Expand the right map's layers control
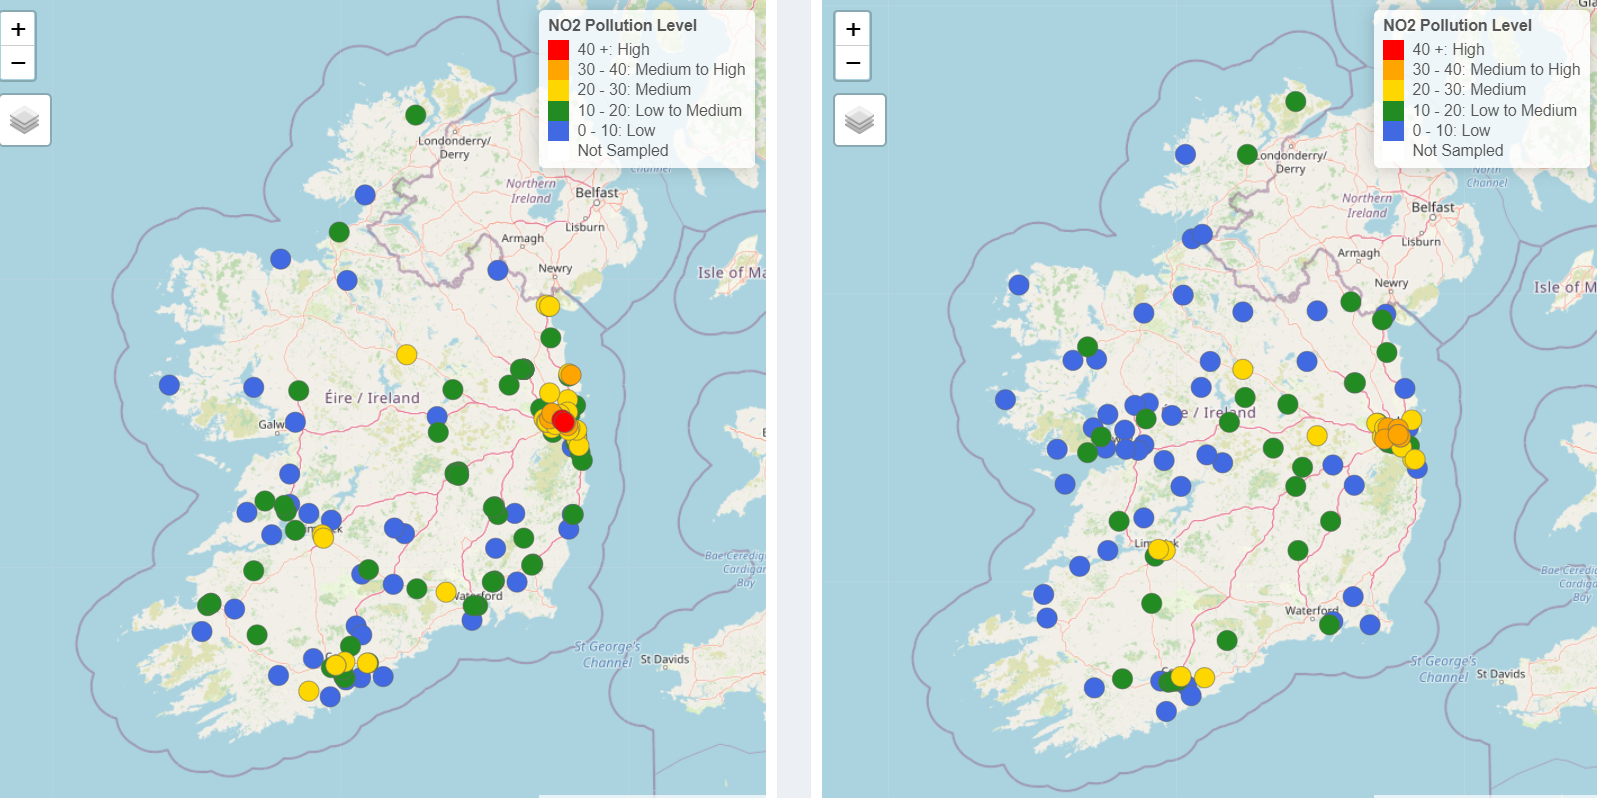1597x798 pixels. click(860, 121)
